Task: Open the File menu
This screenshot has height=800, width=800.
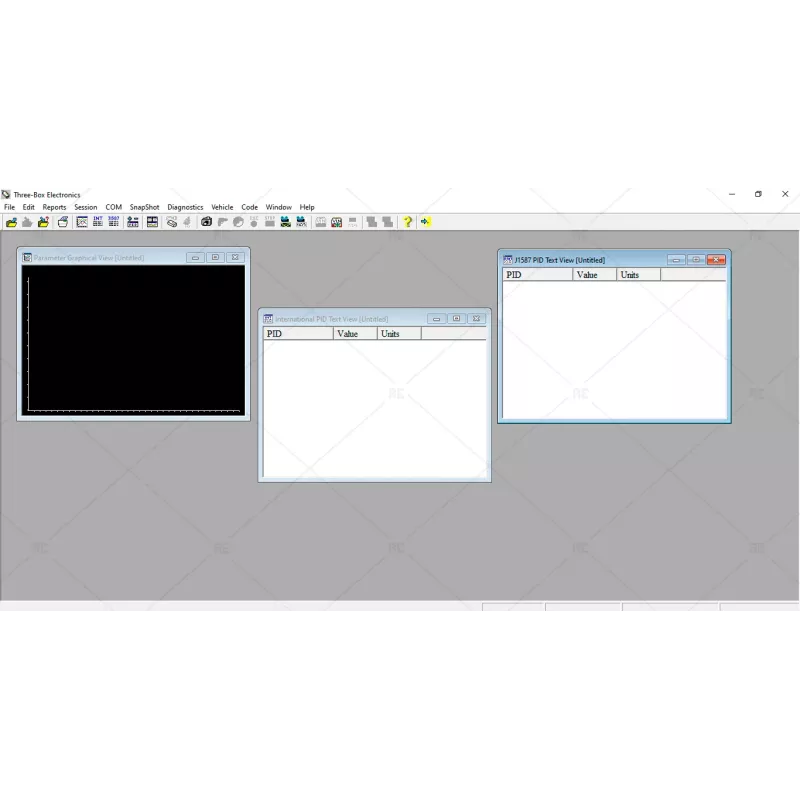Action: point(9,207)
